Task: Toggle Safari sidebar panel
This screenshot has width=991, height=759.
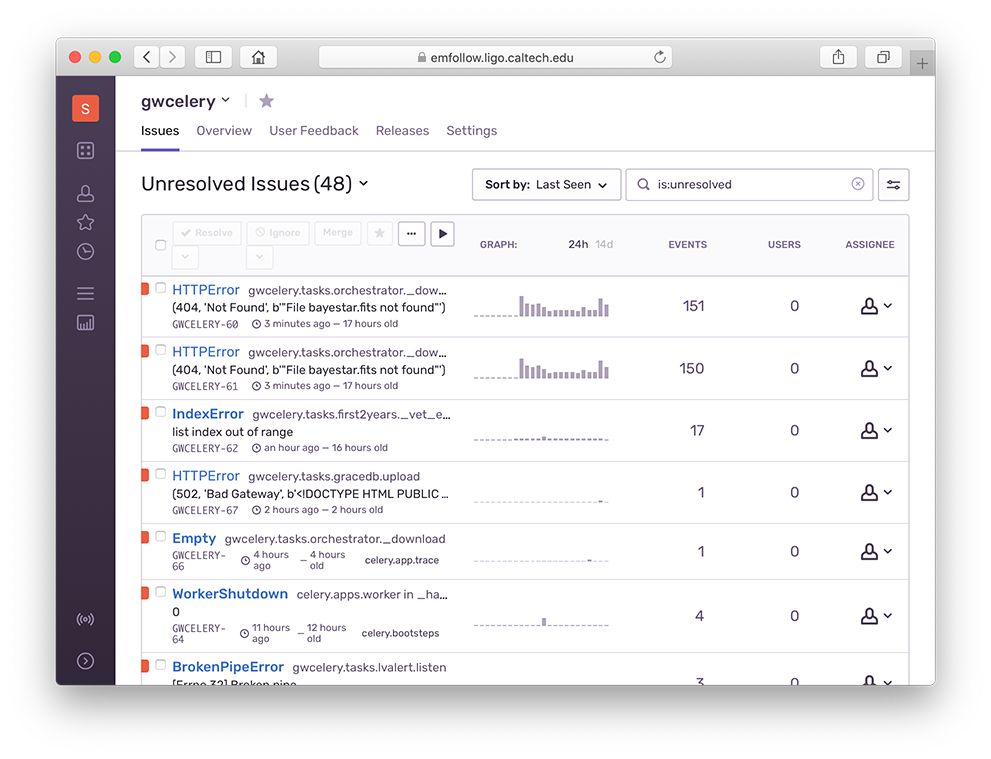Action: (x=214, y=58)
